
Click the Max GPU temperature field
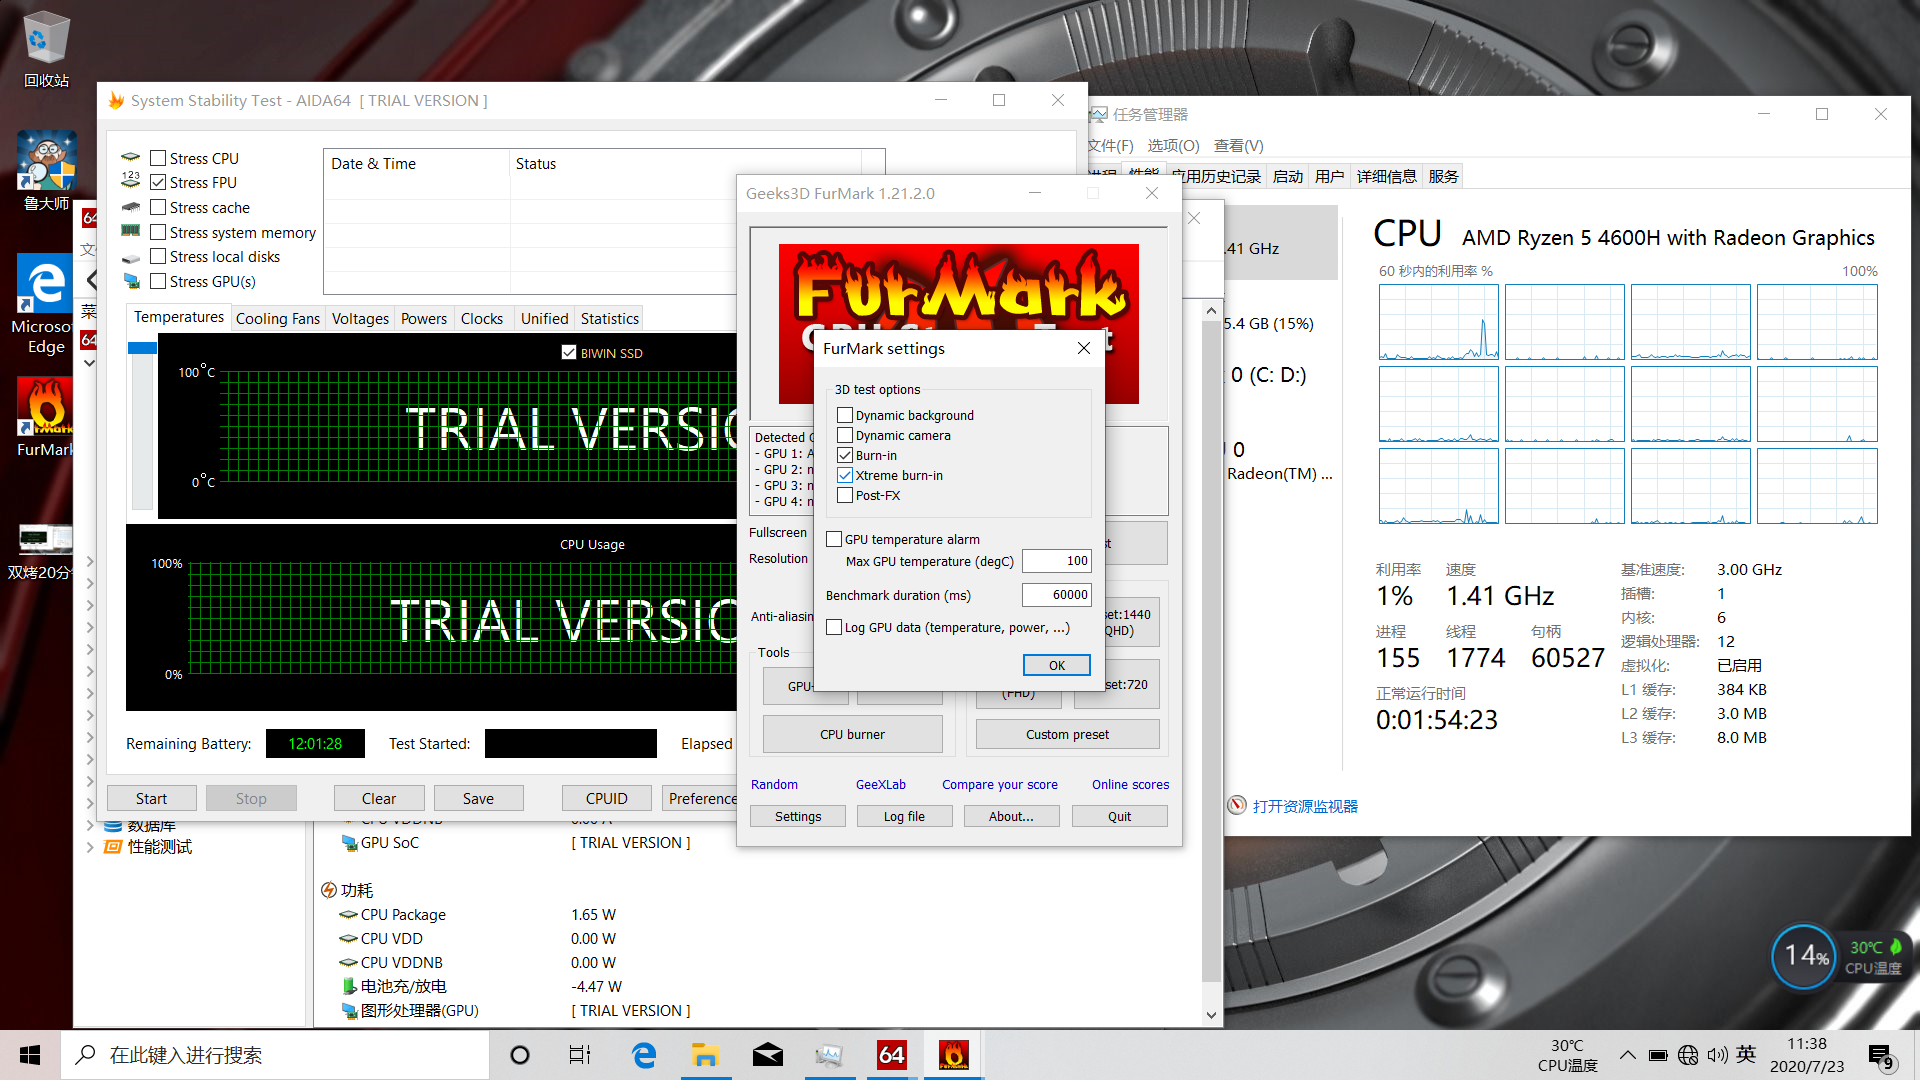tap(1056, 561)
